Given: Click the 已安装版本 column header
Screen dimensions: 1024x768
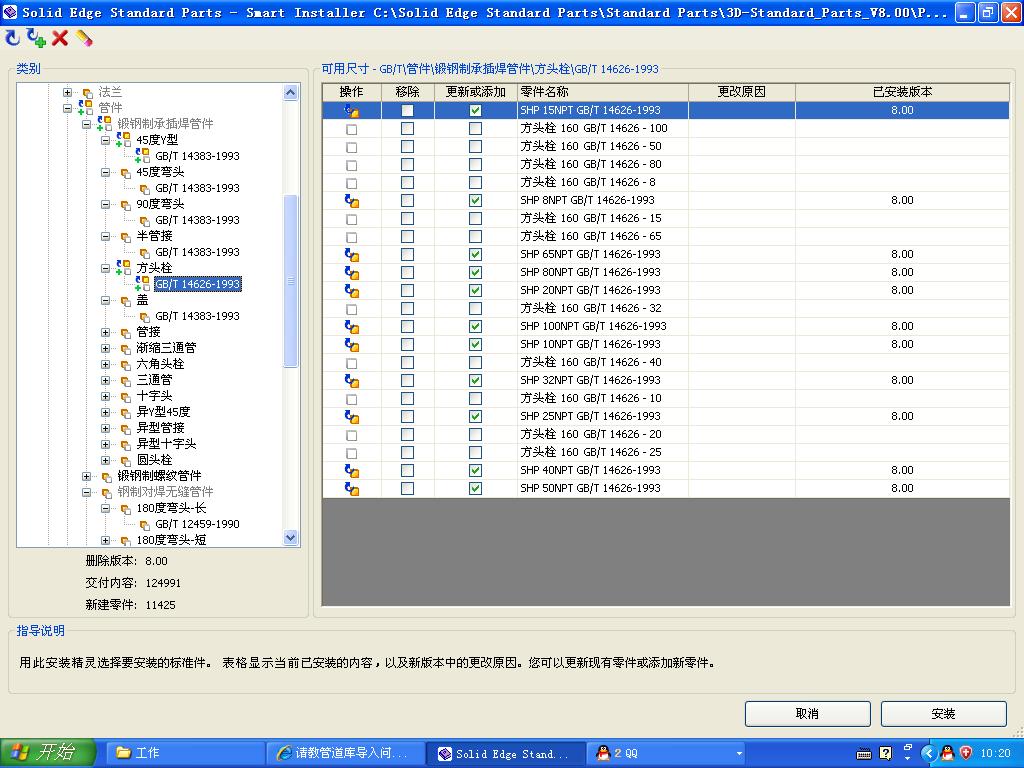Looking at the screenshot, I should point(902,92).
